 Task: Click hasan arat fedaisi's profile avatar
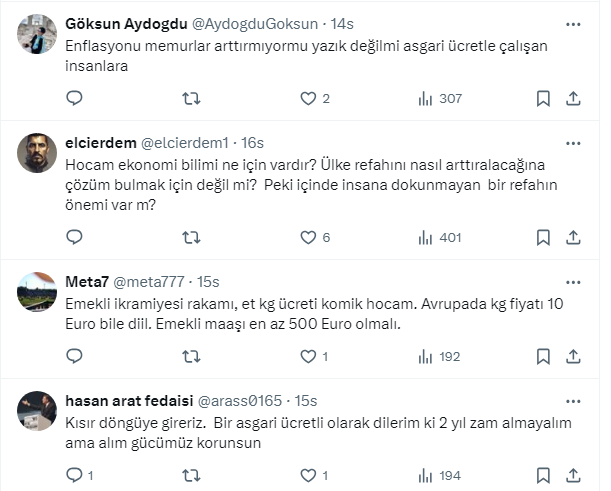(x=38, y=411)
